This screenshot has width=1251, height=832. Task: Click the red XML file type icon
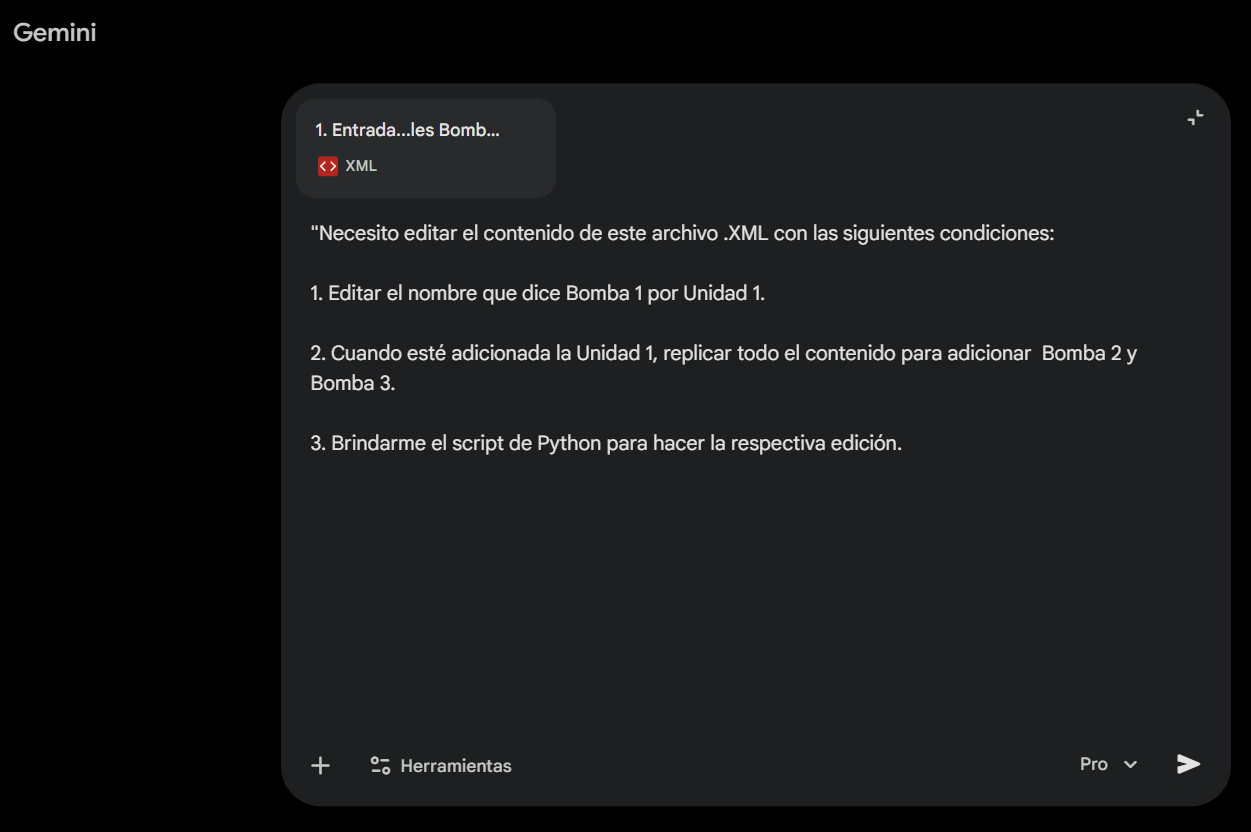328,166
